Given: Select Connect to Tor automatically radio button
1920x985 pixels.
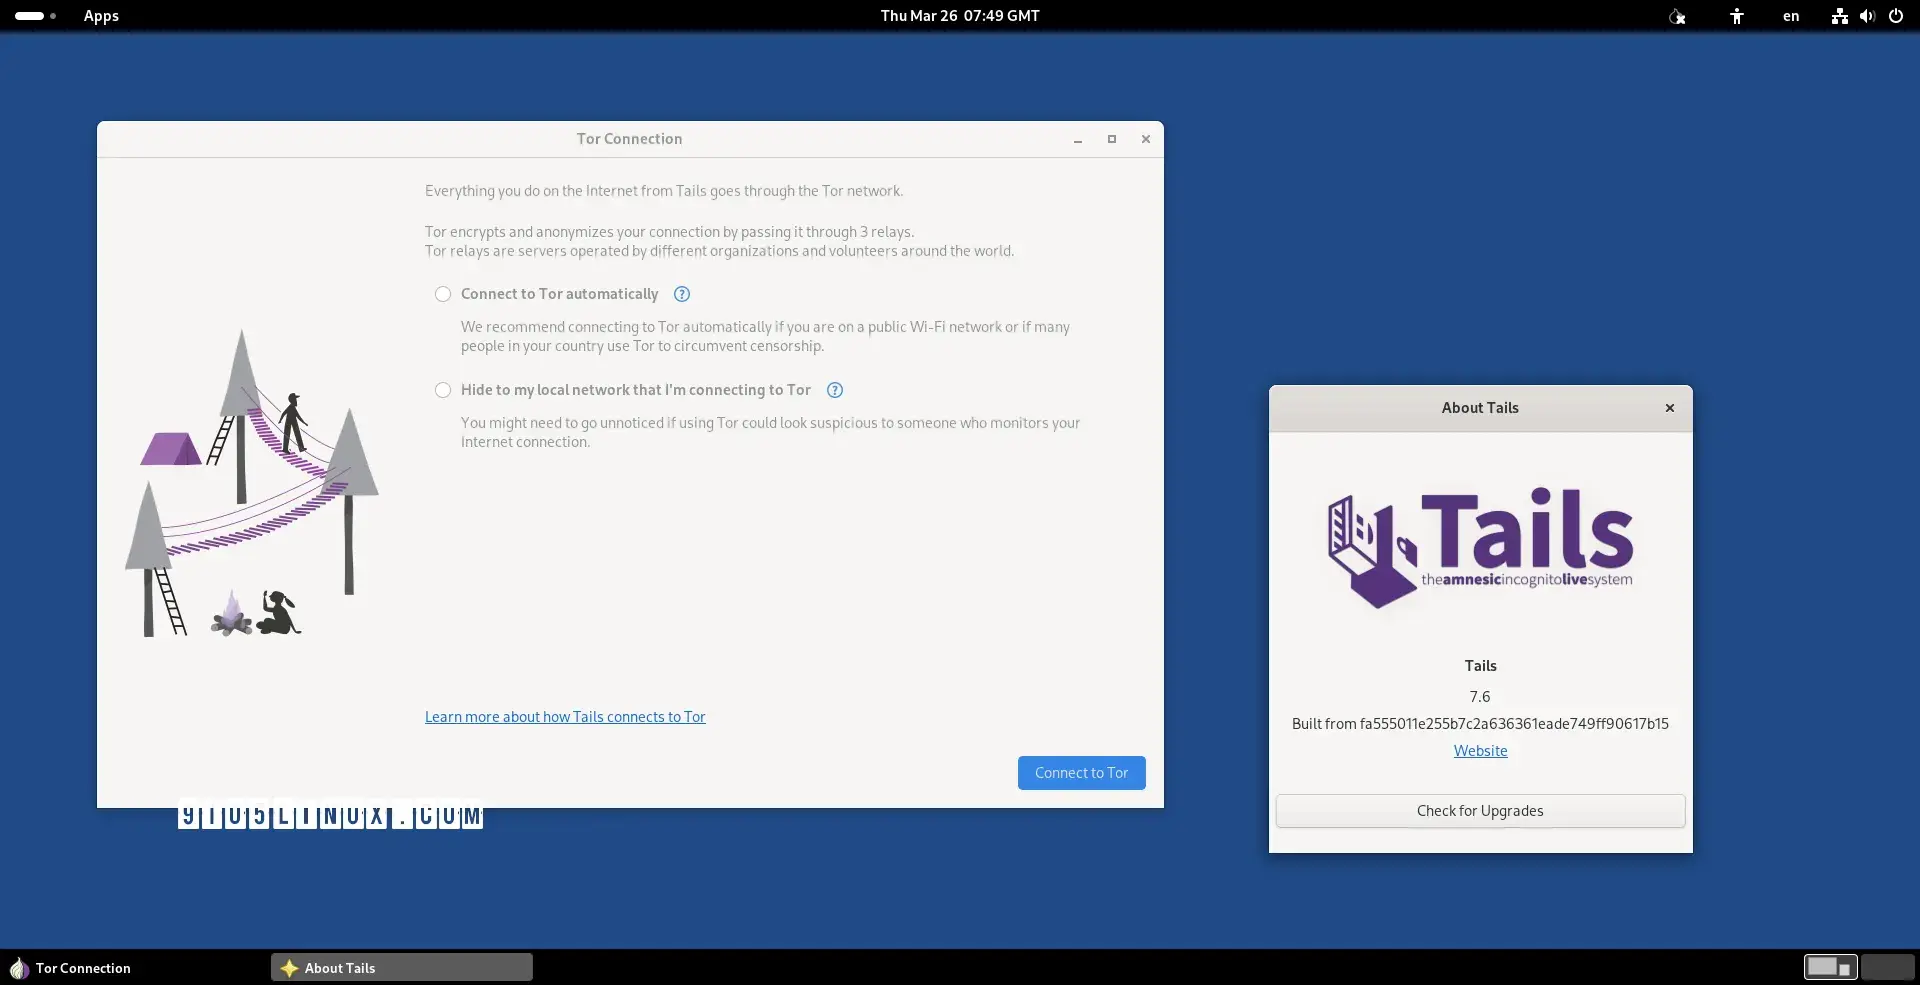Looking at the screenshot, I should (443, 294).
